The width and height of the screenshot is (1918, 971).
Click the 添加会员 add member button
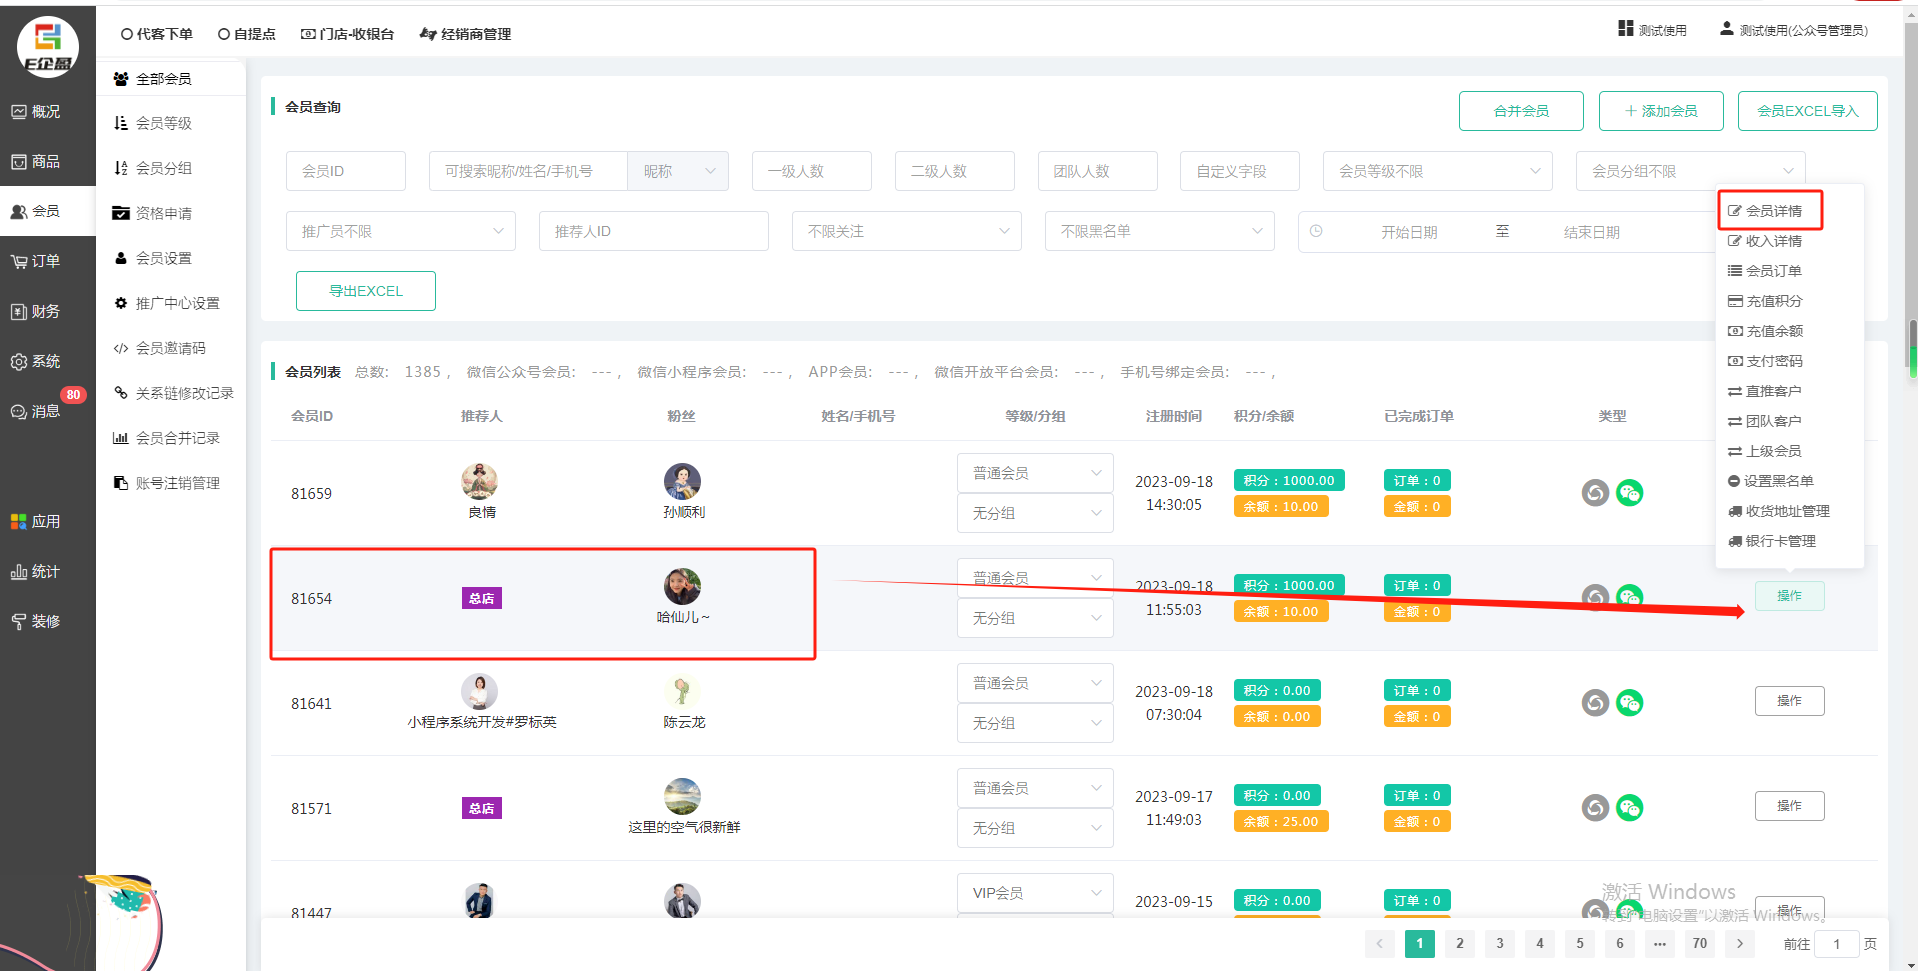click(x=1660, y=111)
